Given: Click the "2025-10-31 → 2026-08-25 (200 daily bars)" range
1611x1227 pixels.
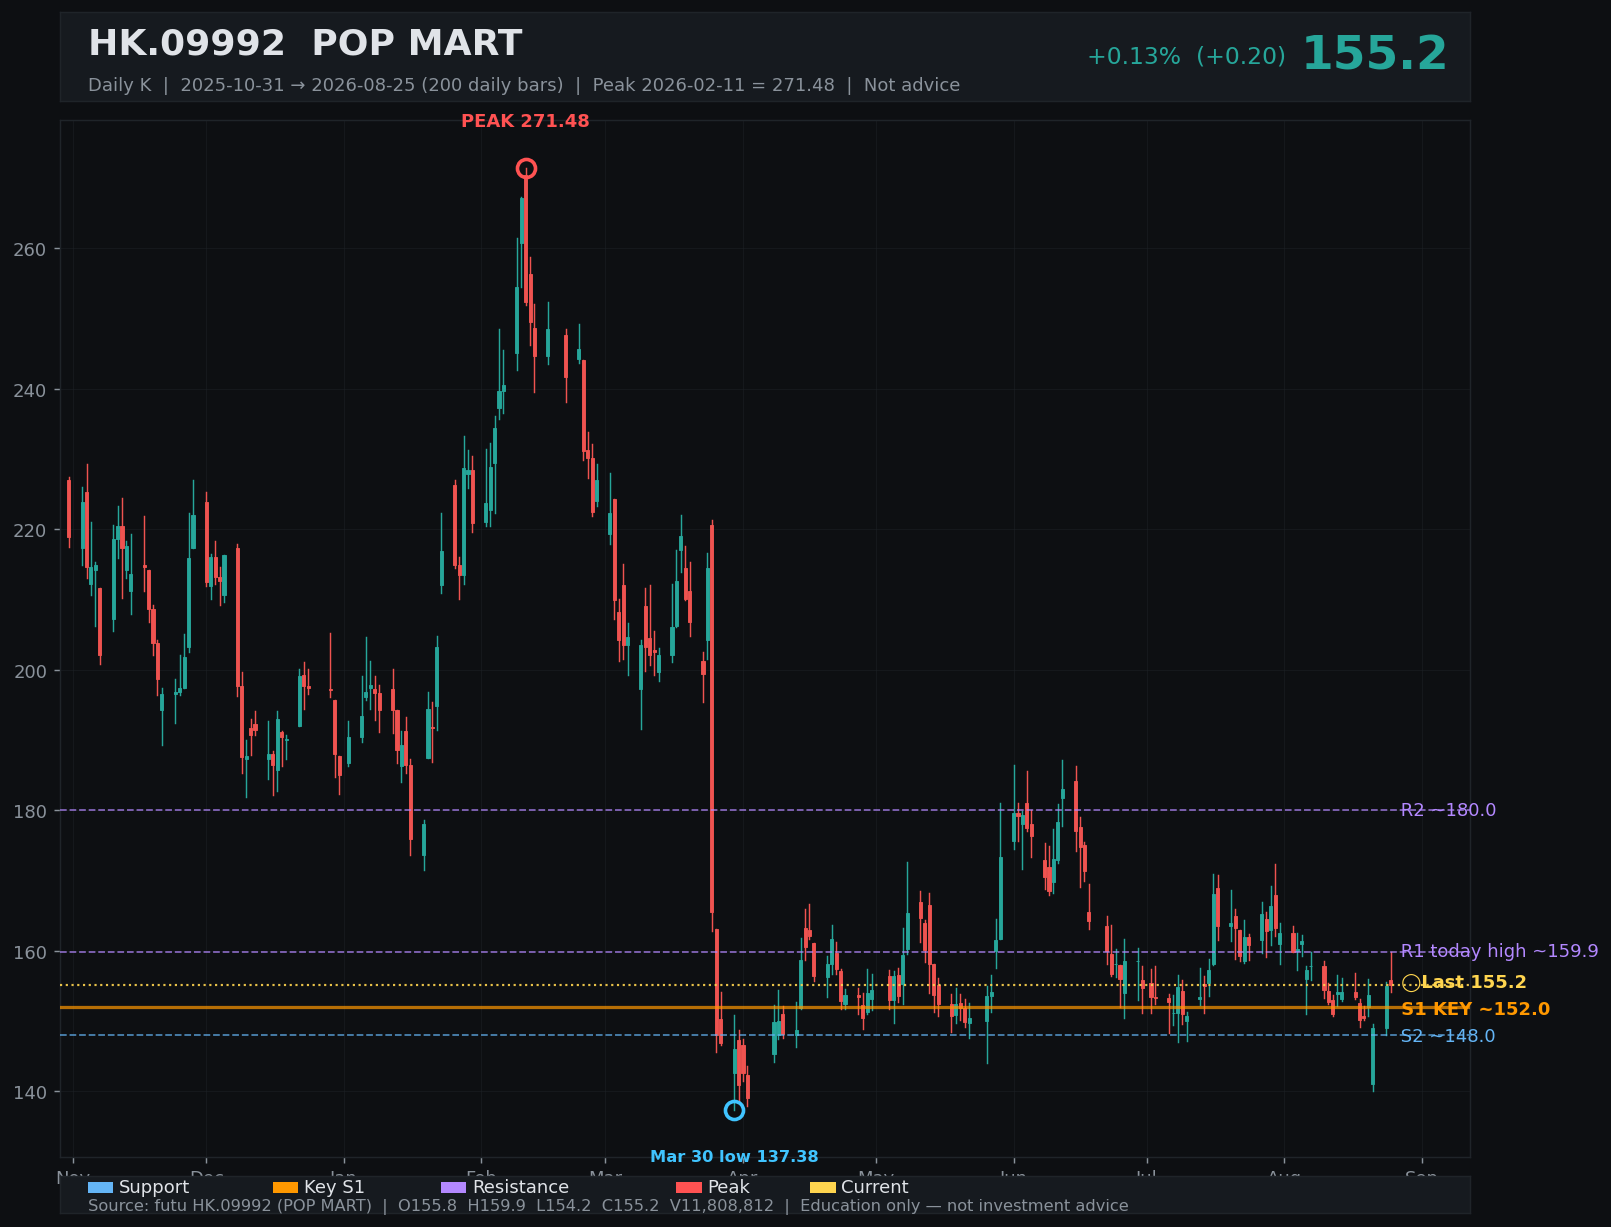Looking at the screenshot, I should click(372, 85).
